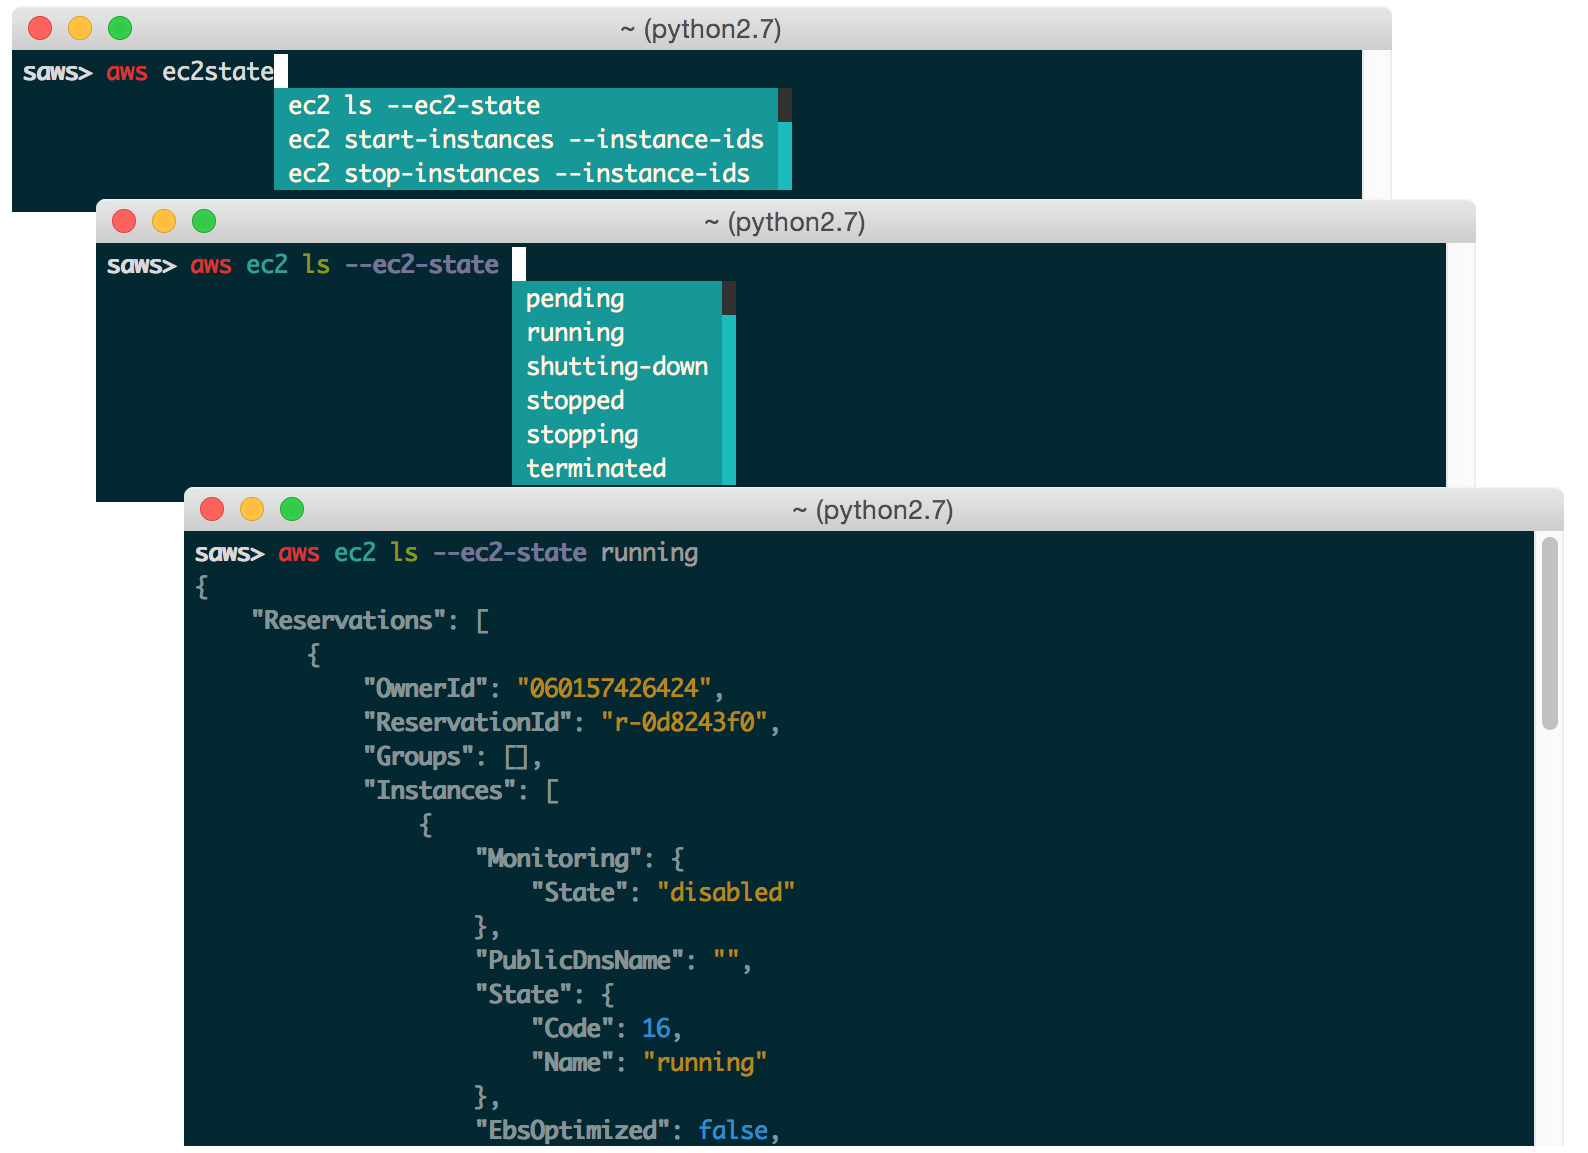Click 'aws' command in the top terminal

coord(127,72)
